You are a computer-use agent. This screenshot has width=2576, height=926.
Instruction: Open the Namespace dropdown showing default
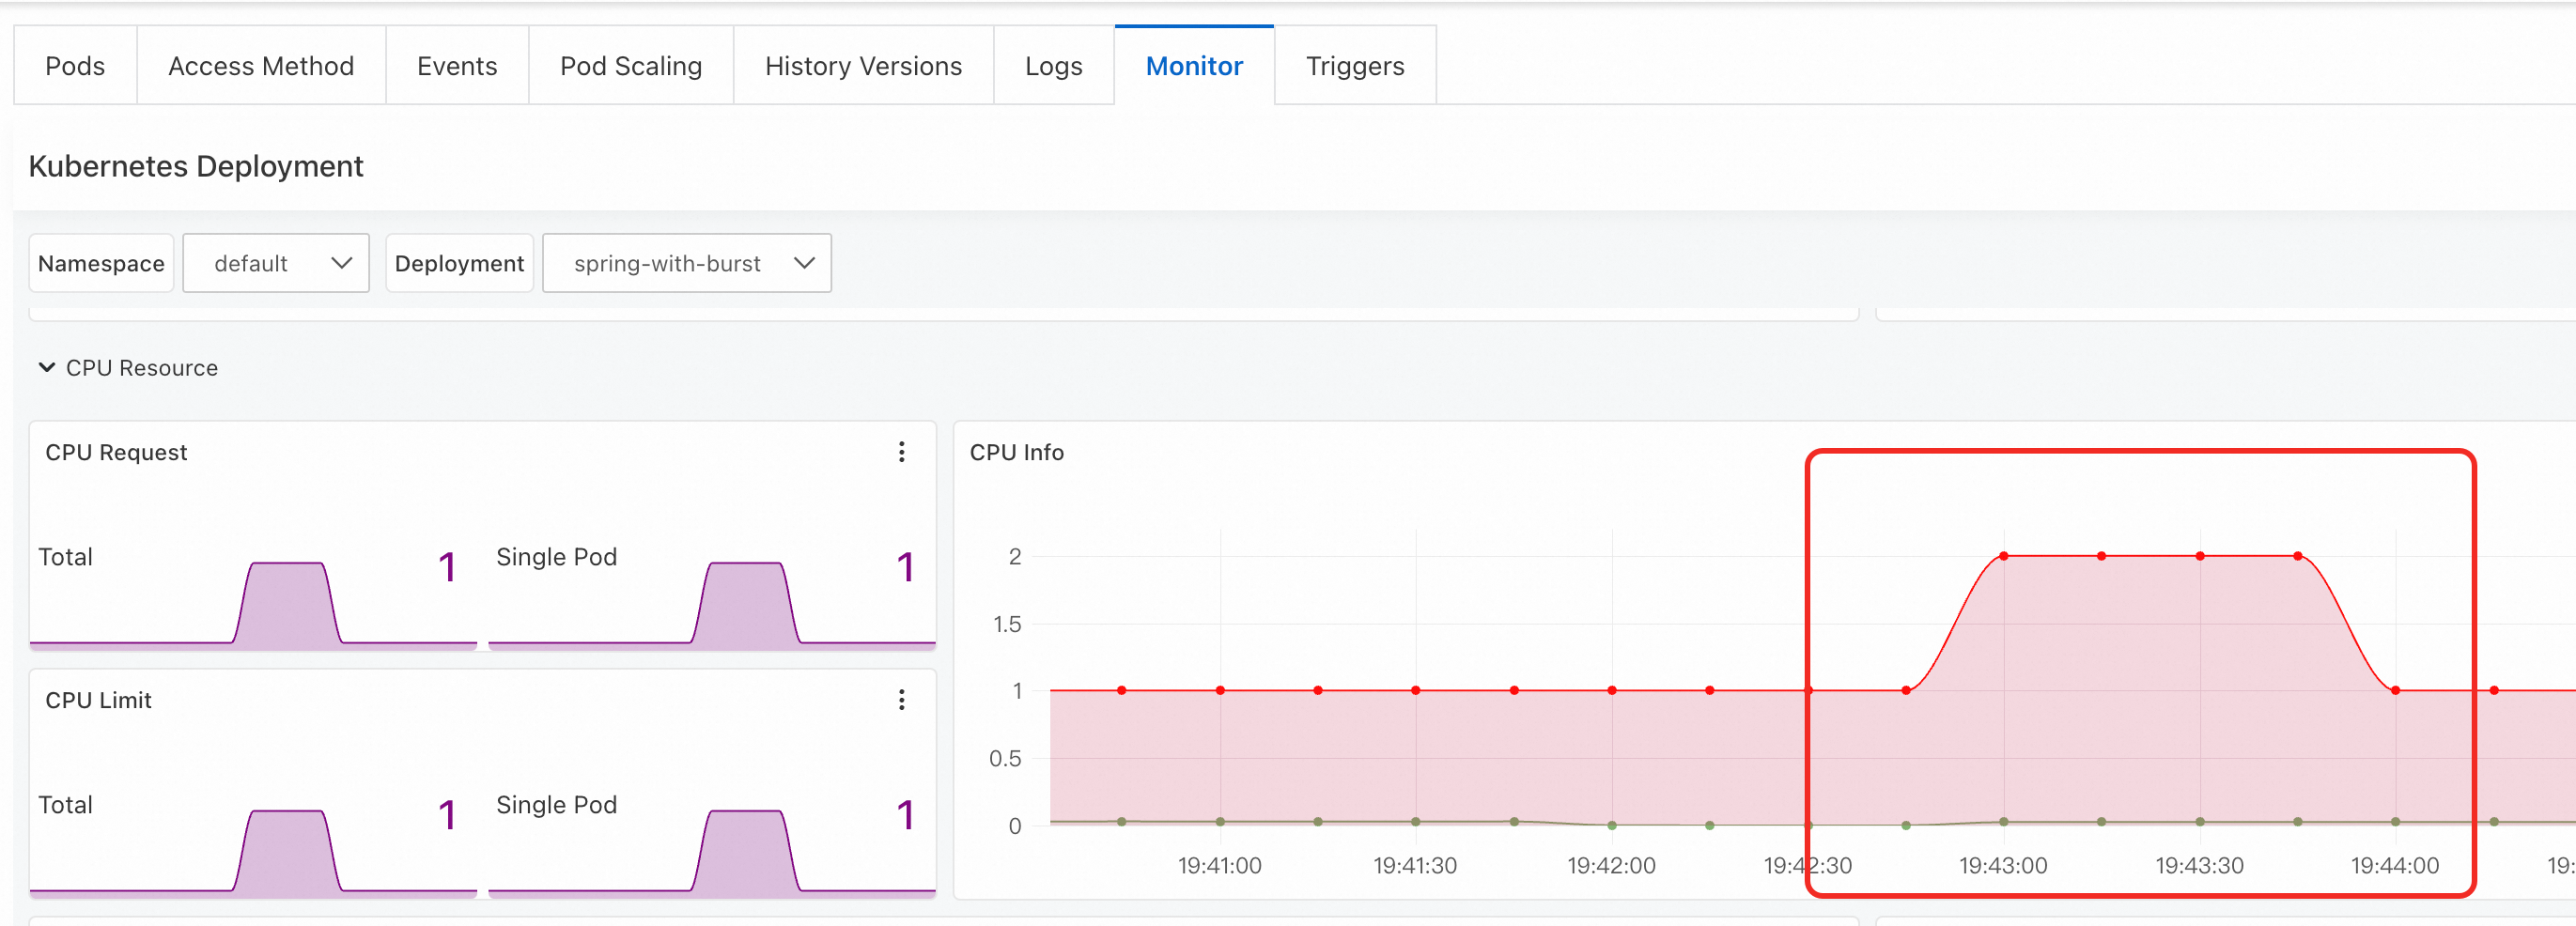coord(276,263)
